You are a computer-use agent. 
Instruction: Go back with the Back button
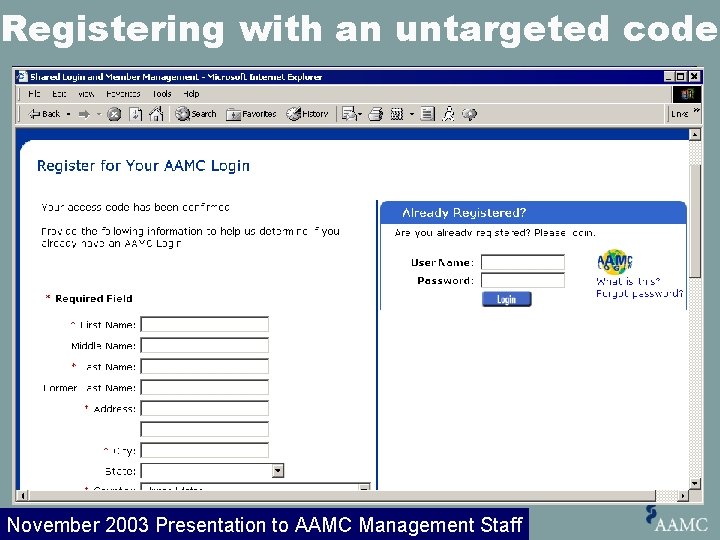point(44,113)
